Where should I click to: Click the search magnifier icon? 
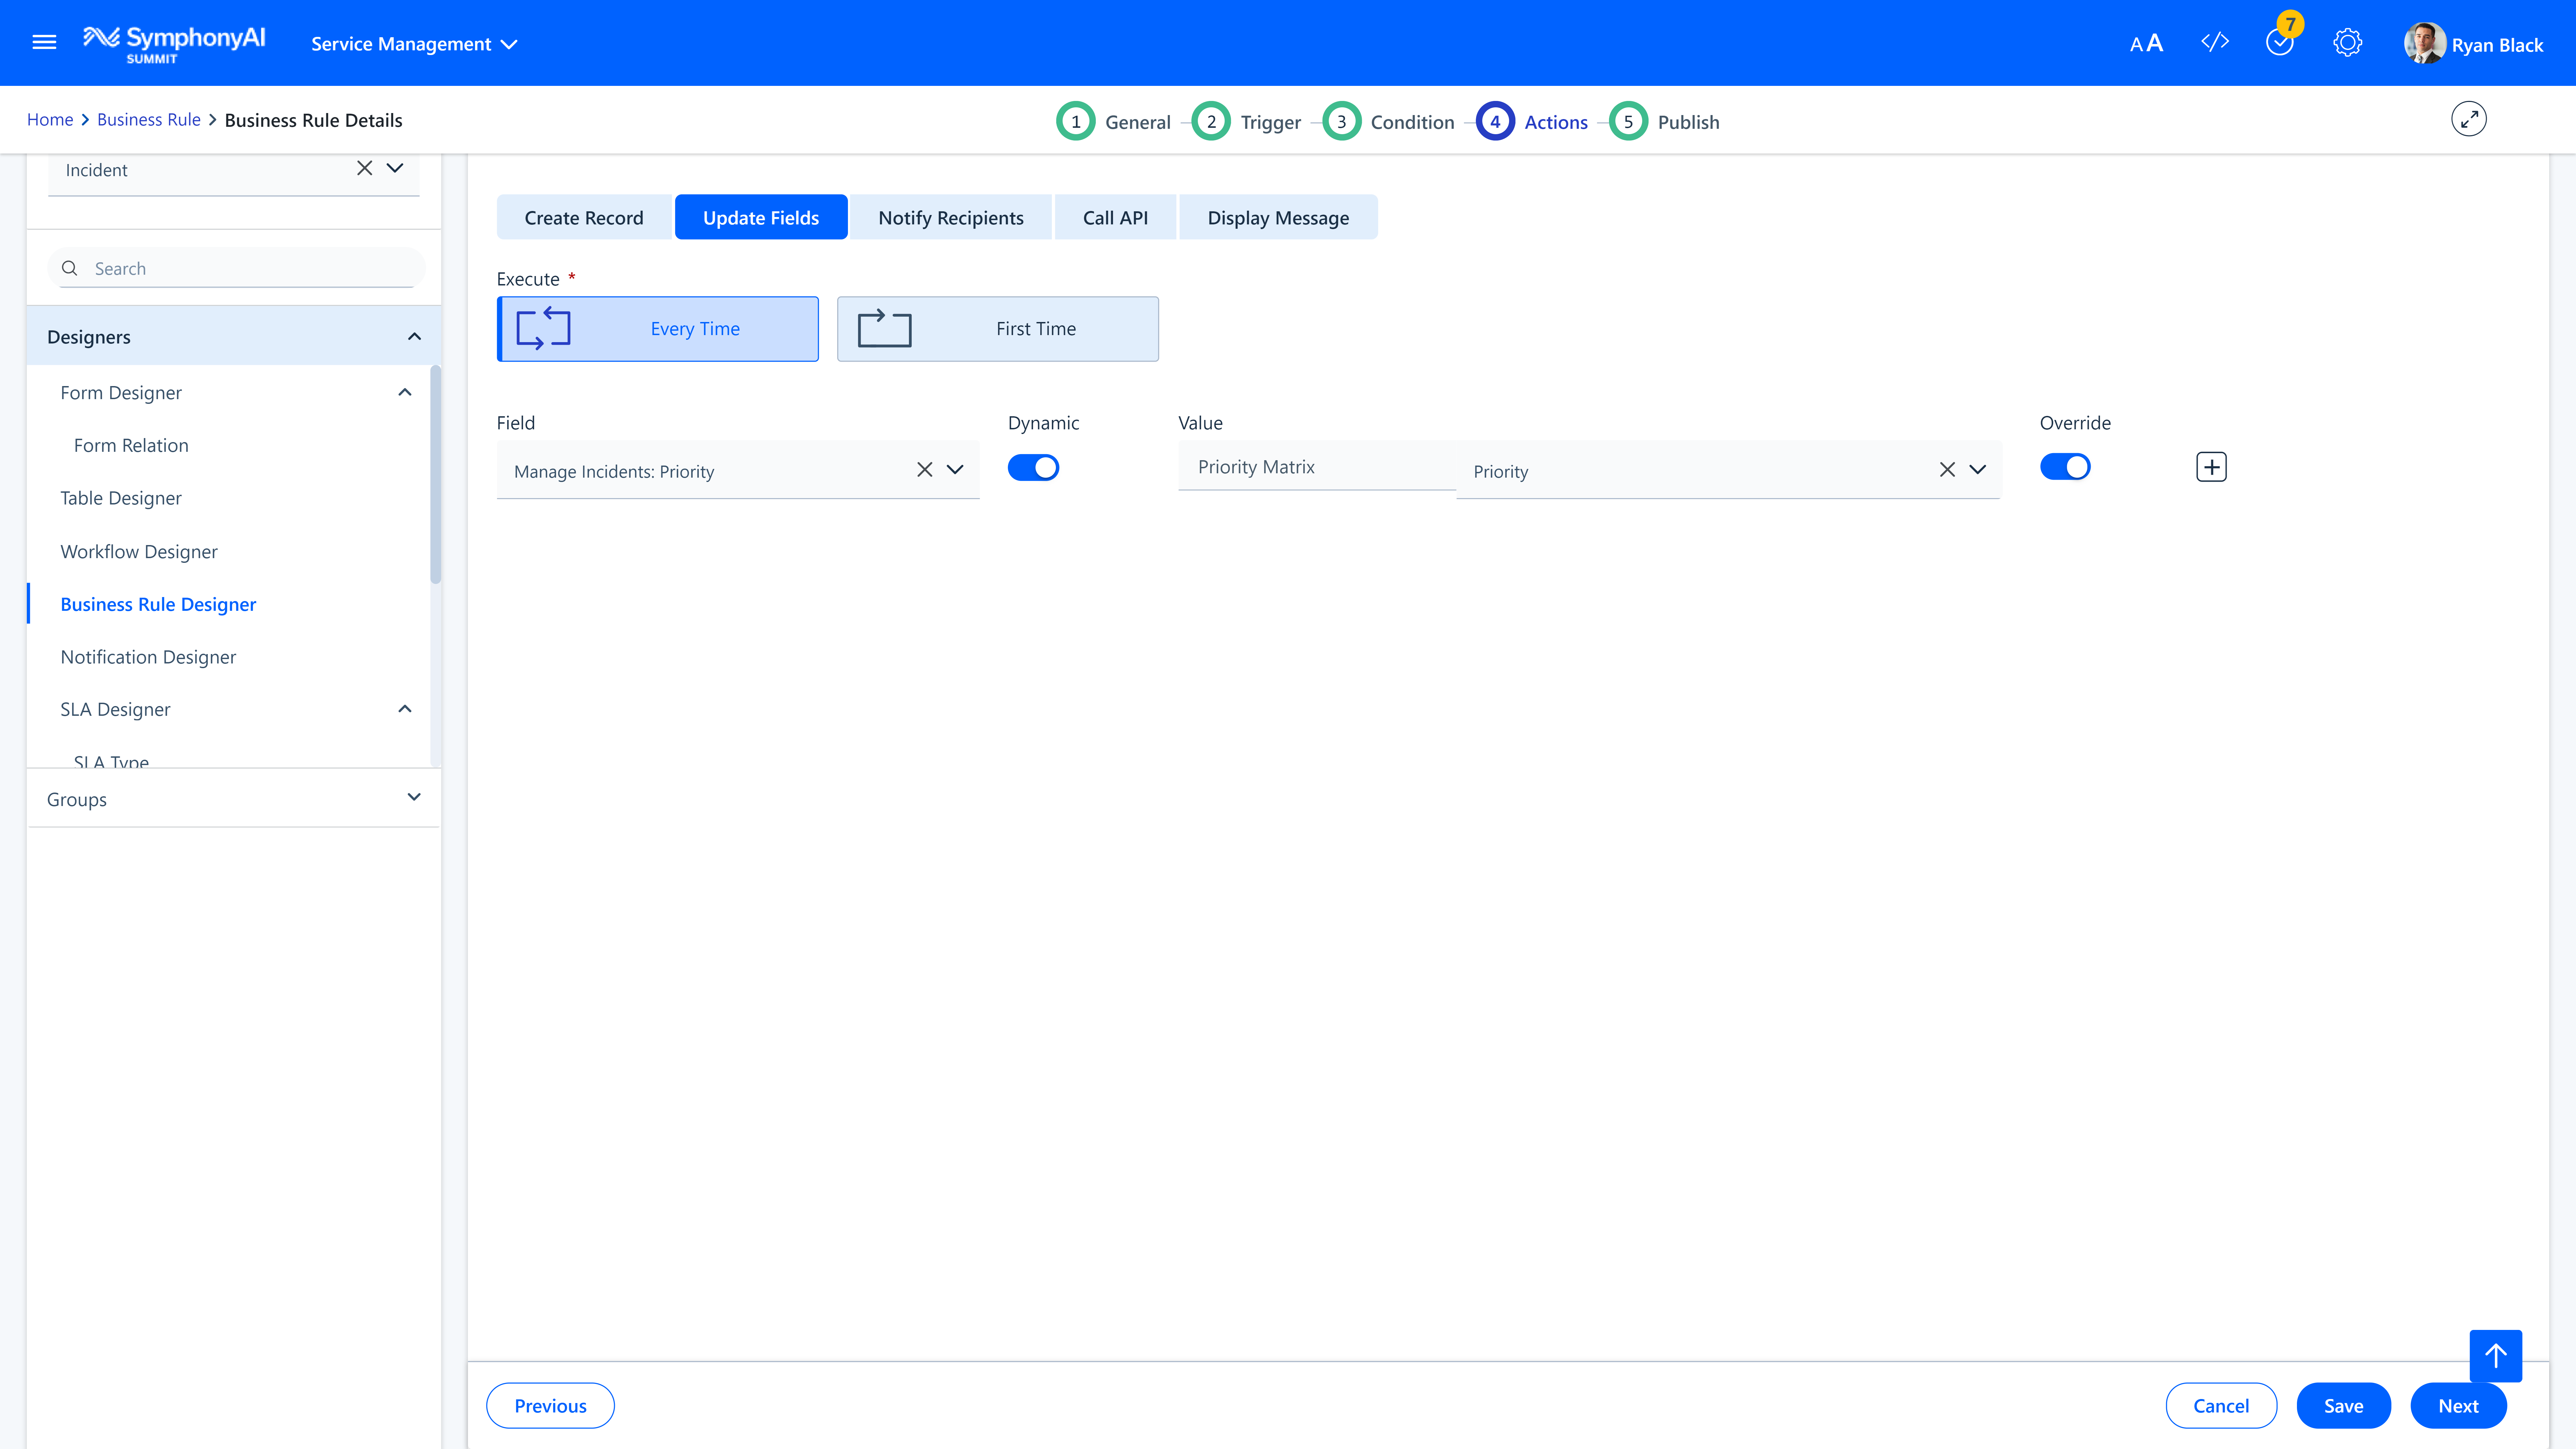70,268
